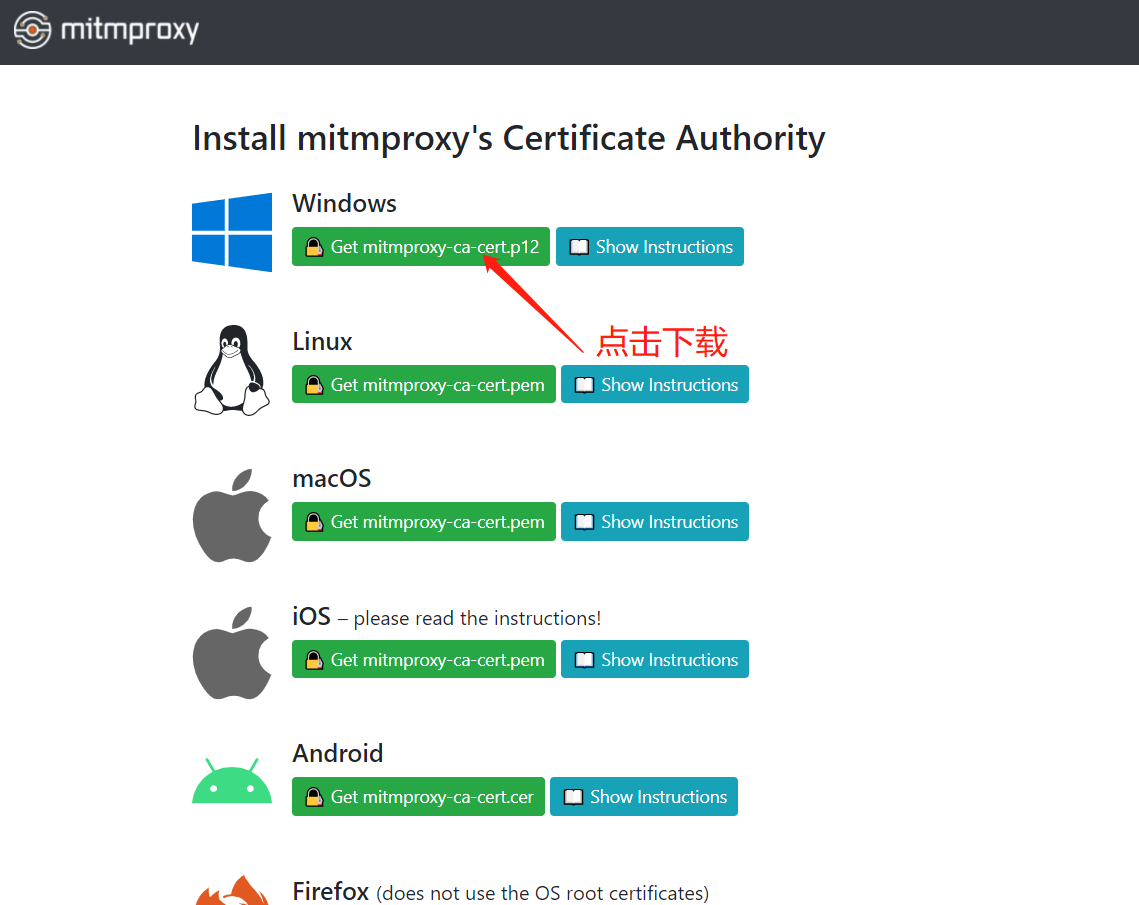This screenshot has width=1139, height=905.
Task: Show Instructions for macOS
Action: tap(654, 522)
